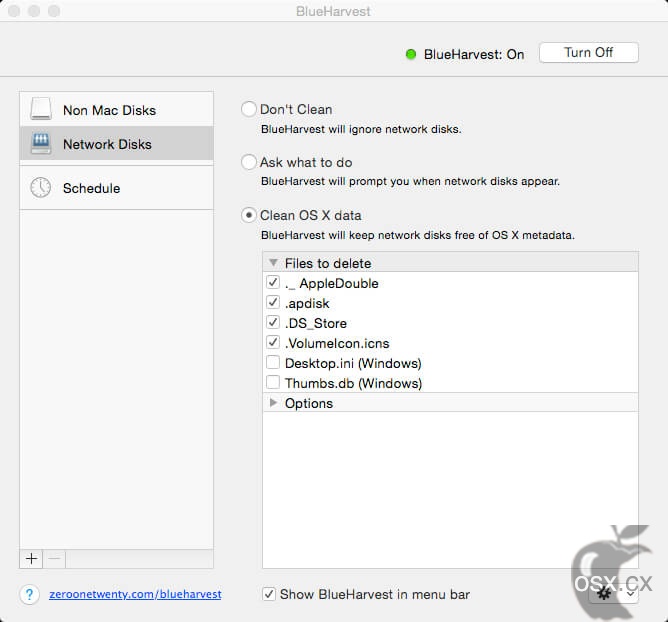This screenshot has height=622, width=668.
Task: Open help with the question mark button
Action: pos(29,594)
